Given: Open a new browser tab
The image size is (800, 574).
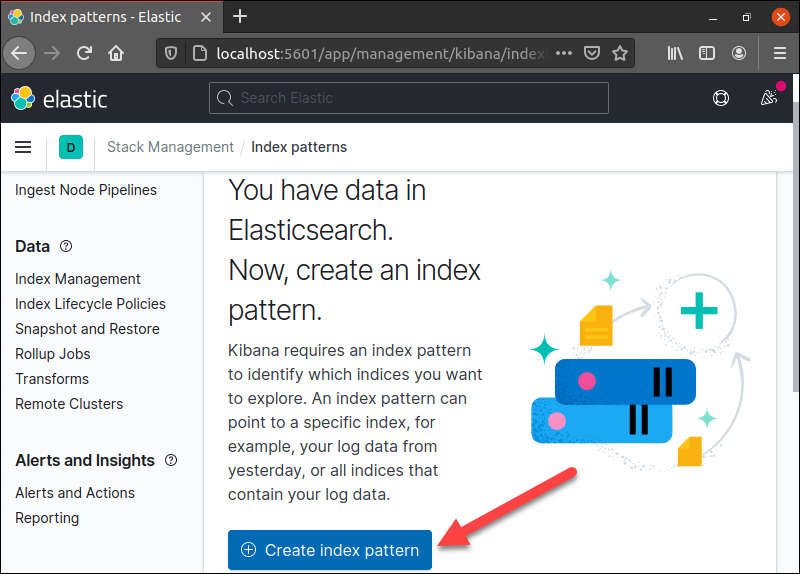Looking at the screenshot, I should [x=240, y=16].
